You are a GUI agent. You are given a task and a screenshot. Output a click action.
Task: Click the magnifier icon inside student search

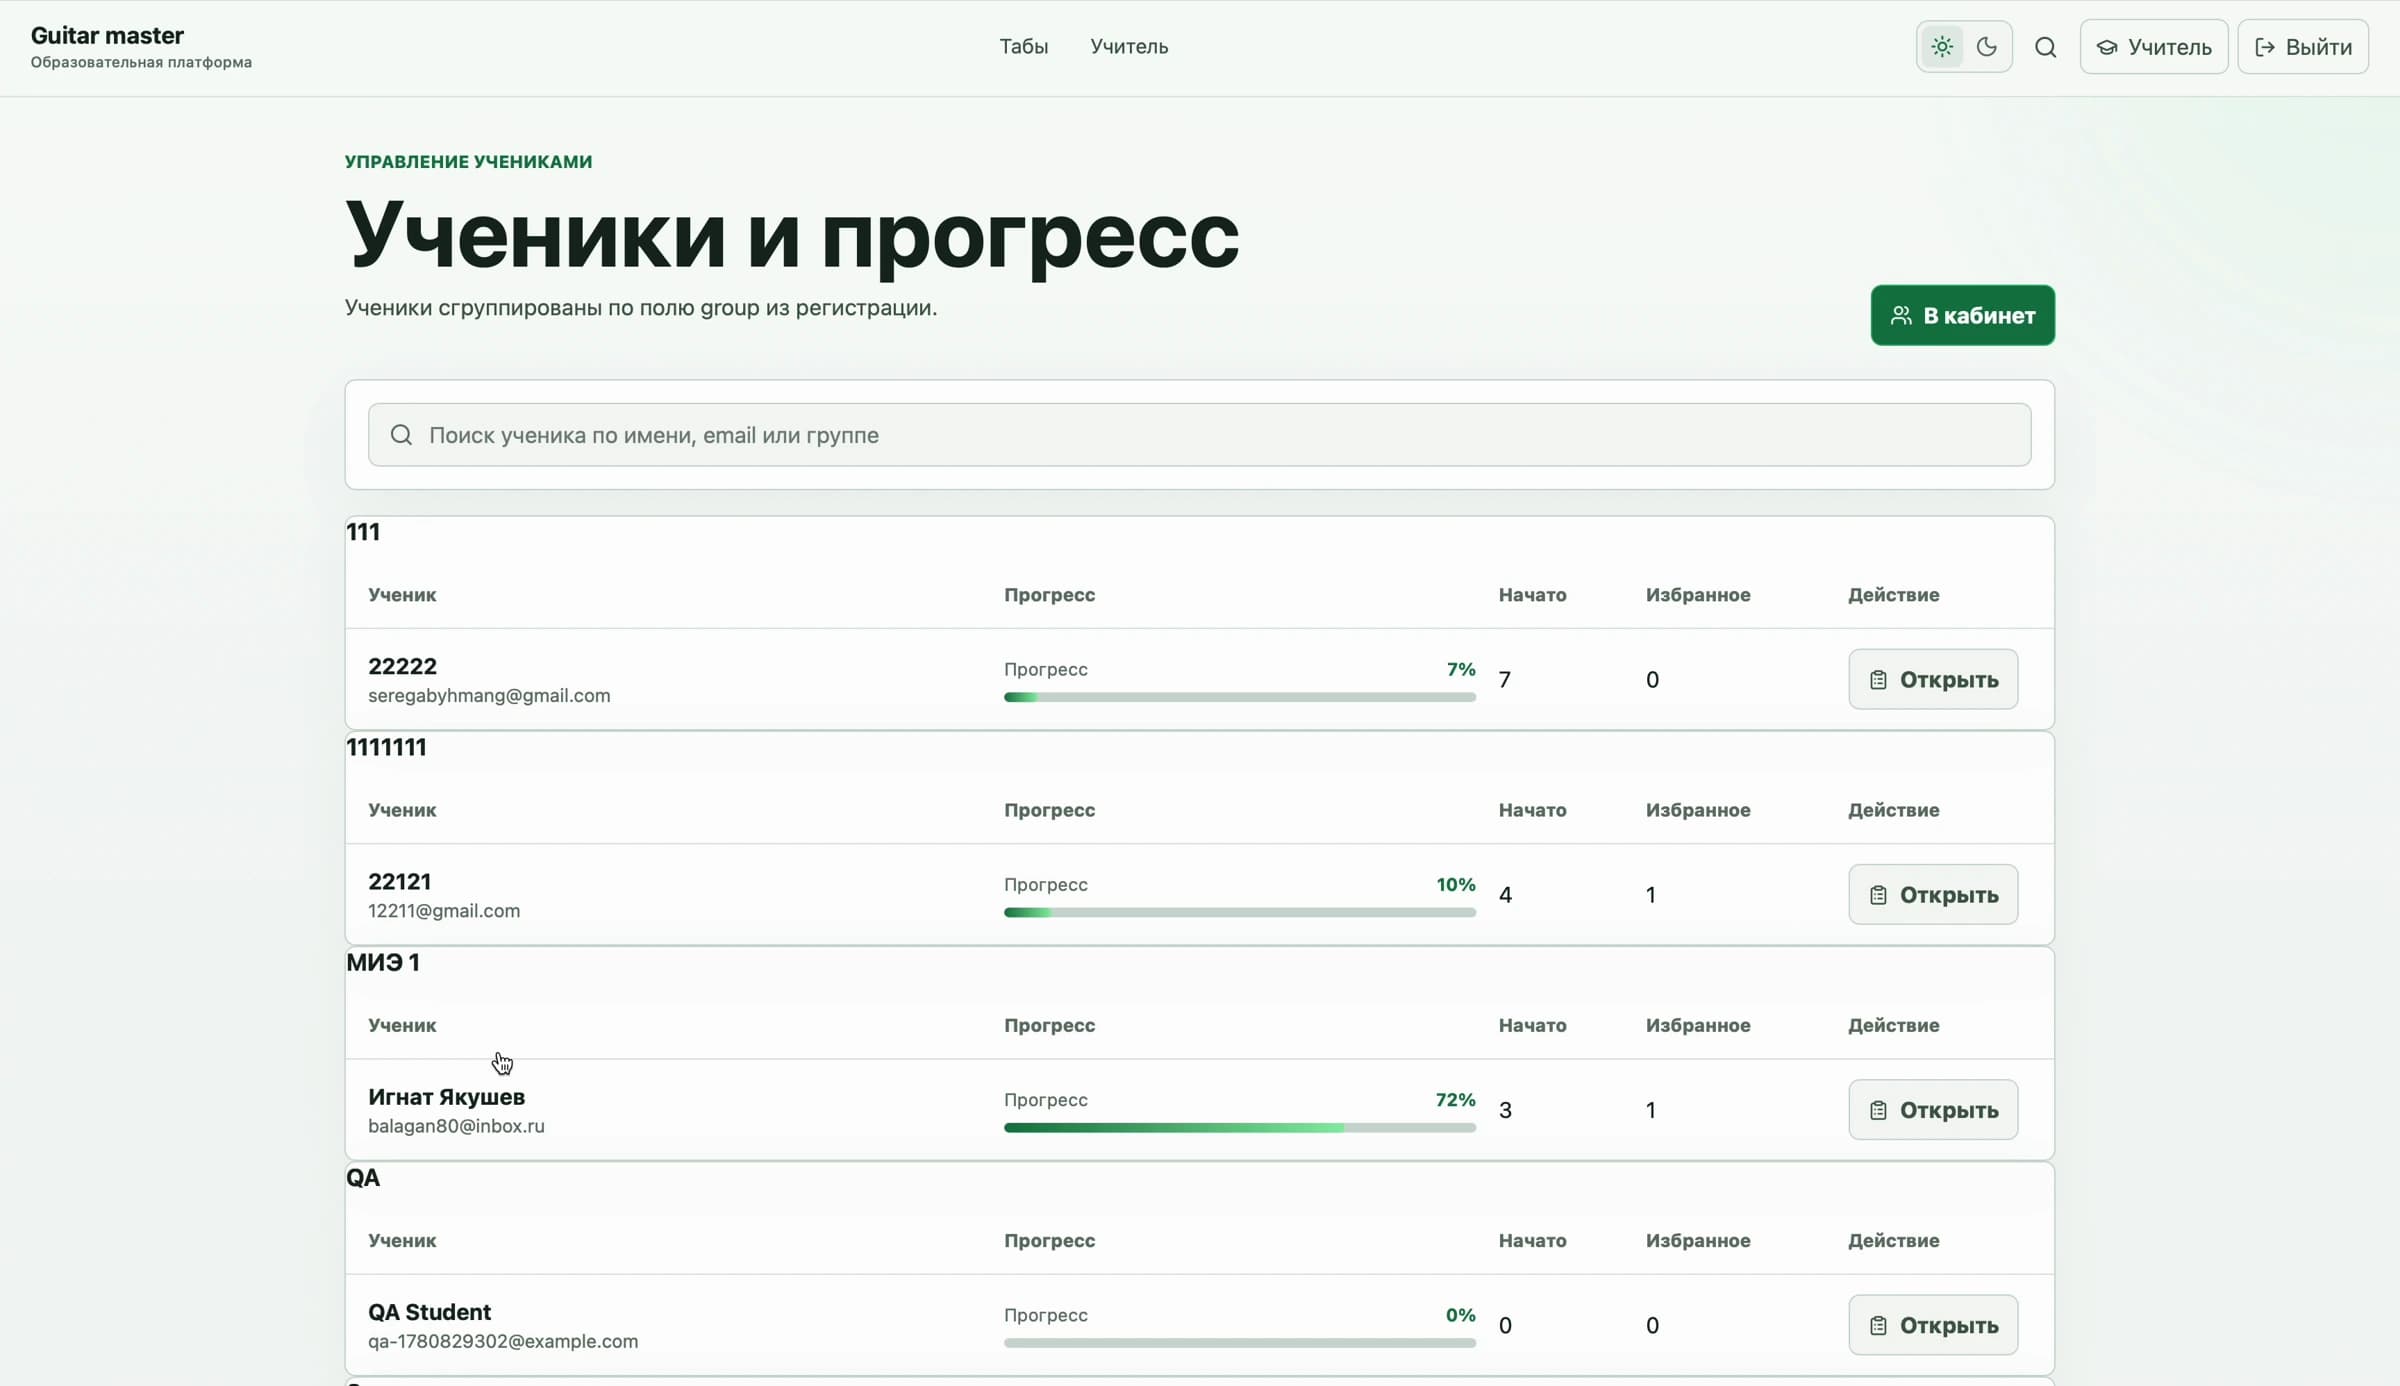point(401,435)
